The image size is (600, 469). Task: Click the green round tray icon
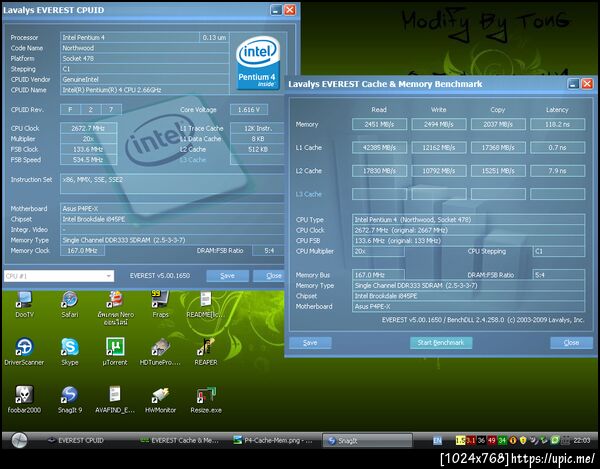coord(554,441)
